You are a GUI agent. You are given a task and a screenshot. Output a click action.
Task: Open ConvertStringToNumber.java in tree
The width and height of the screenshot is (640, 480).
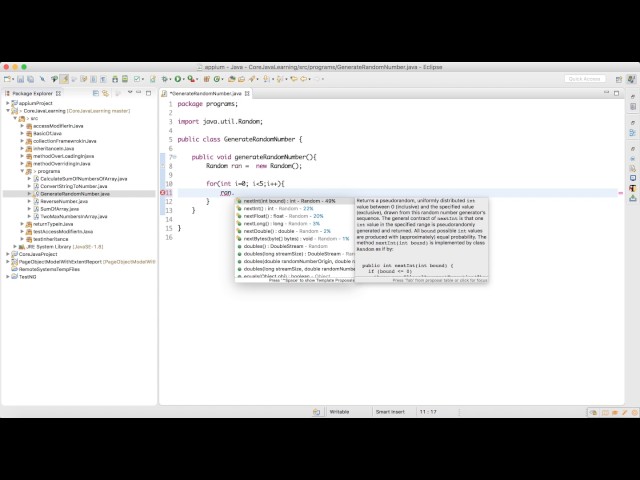click(x=73, y=186)
